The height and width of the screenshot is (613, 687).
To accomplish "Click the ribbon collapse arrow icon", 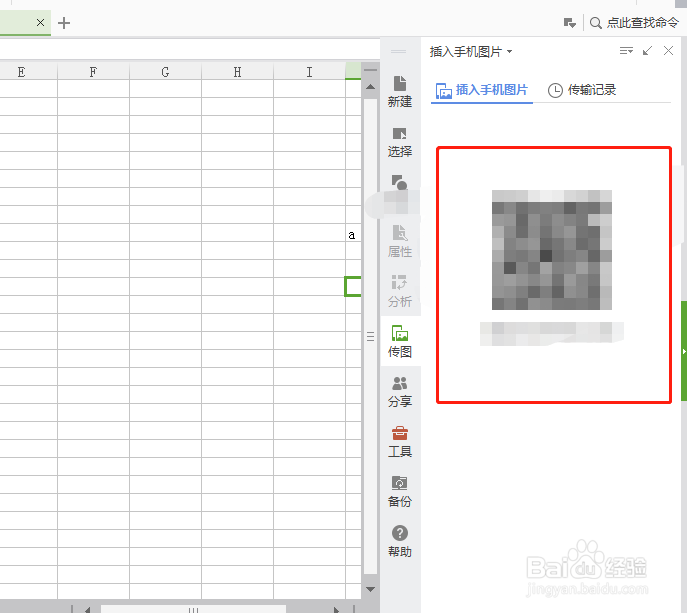I will pos(570,23).
